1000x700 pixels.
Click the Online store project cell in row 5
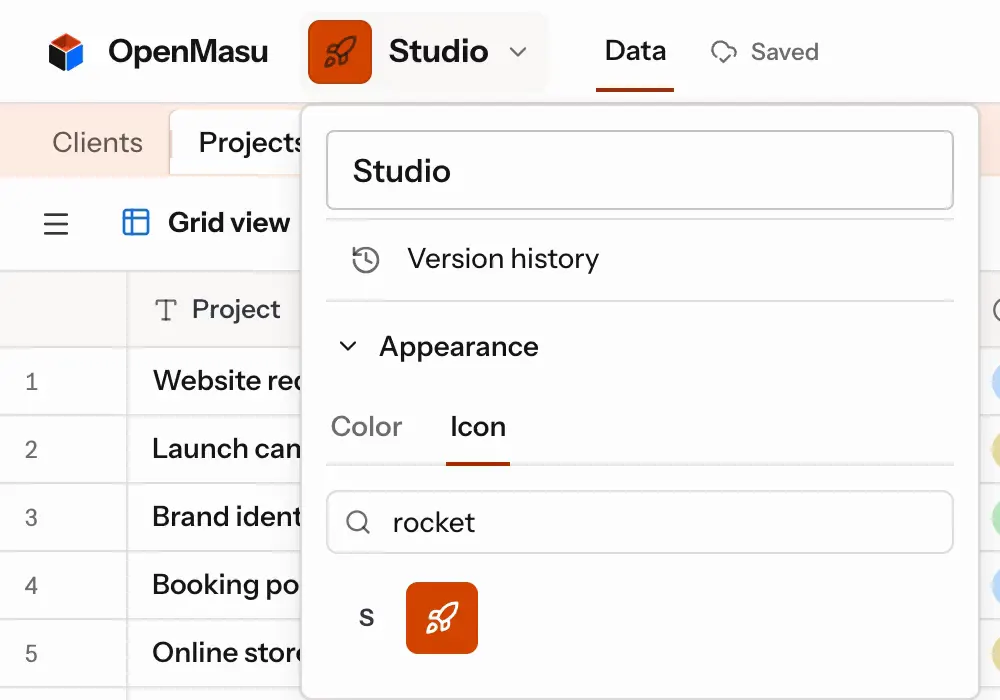pos(214,653)
